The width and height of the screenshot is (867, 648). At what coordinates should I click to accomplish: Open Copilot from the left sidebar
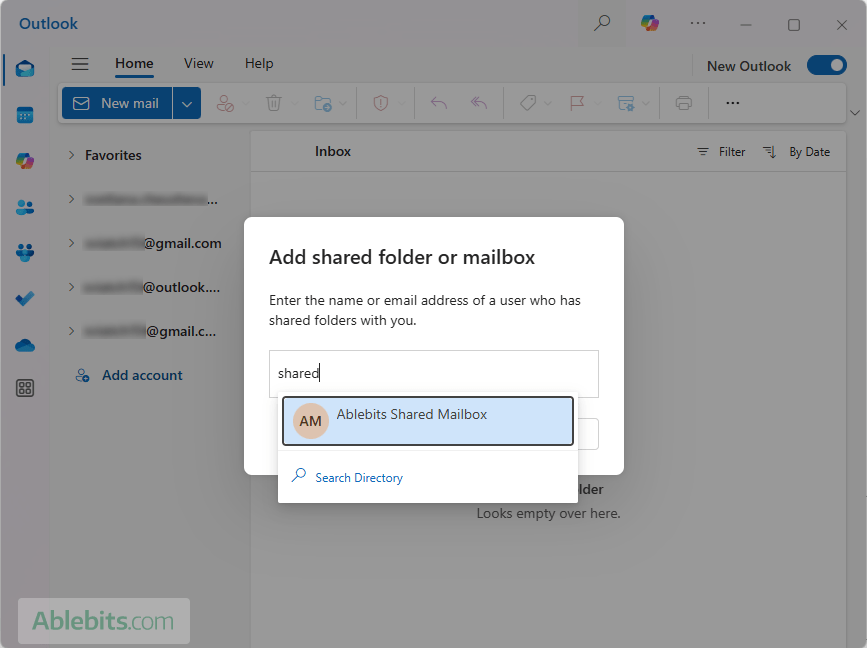25,161
